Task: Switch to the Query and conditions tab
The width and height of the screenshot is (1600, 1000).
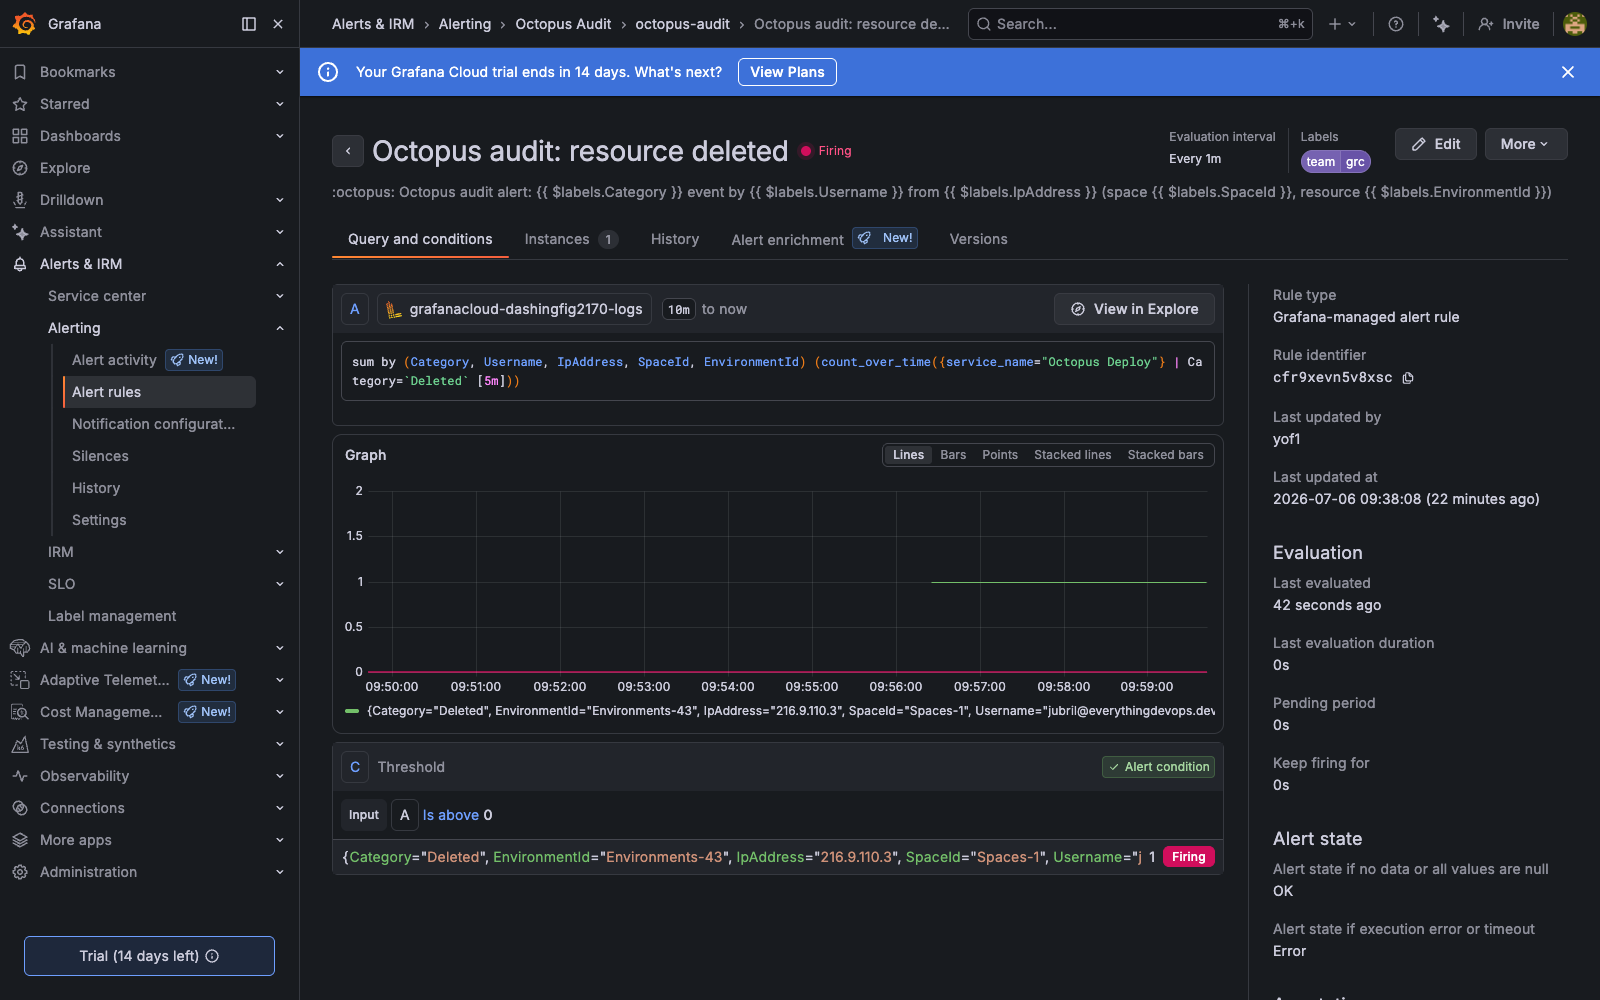Action: tap(420, 239)
